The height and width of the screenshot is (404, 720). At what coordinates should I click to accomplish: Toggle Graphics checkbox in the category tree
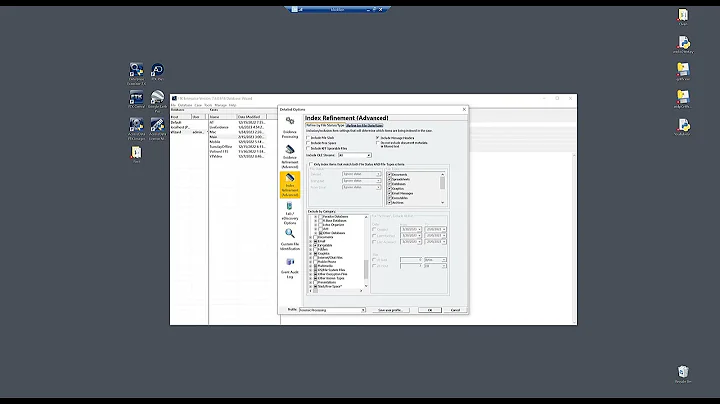click(315, 253)
